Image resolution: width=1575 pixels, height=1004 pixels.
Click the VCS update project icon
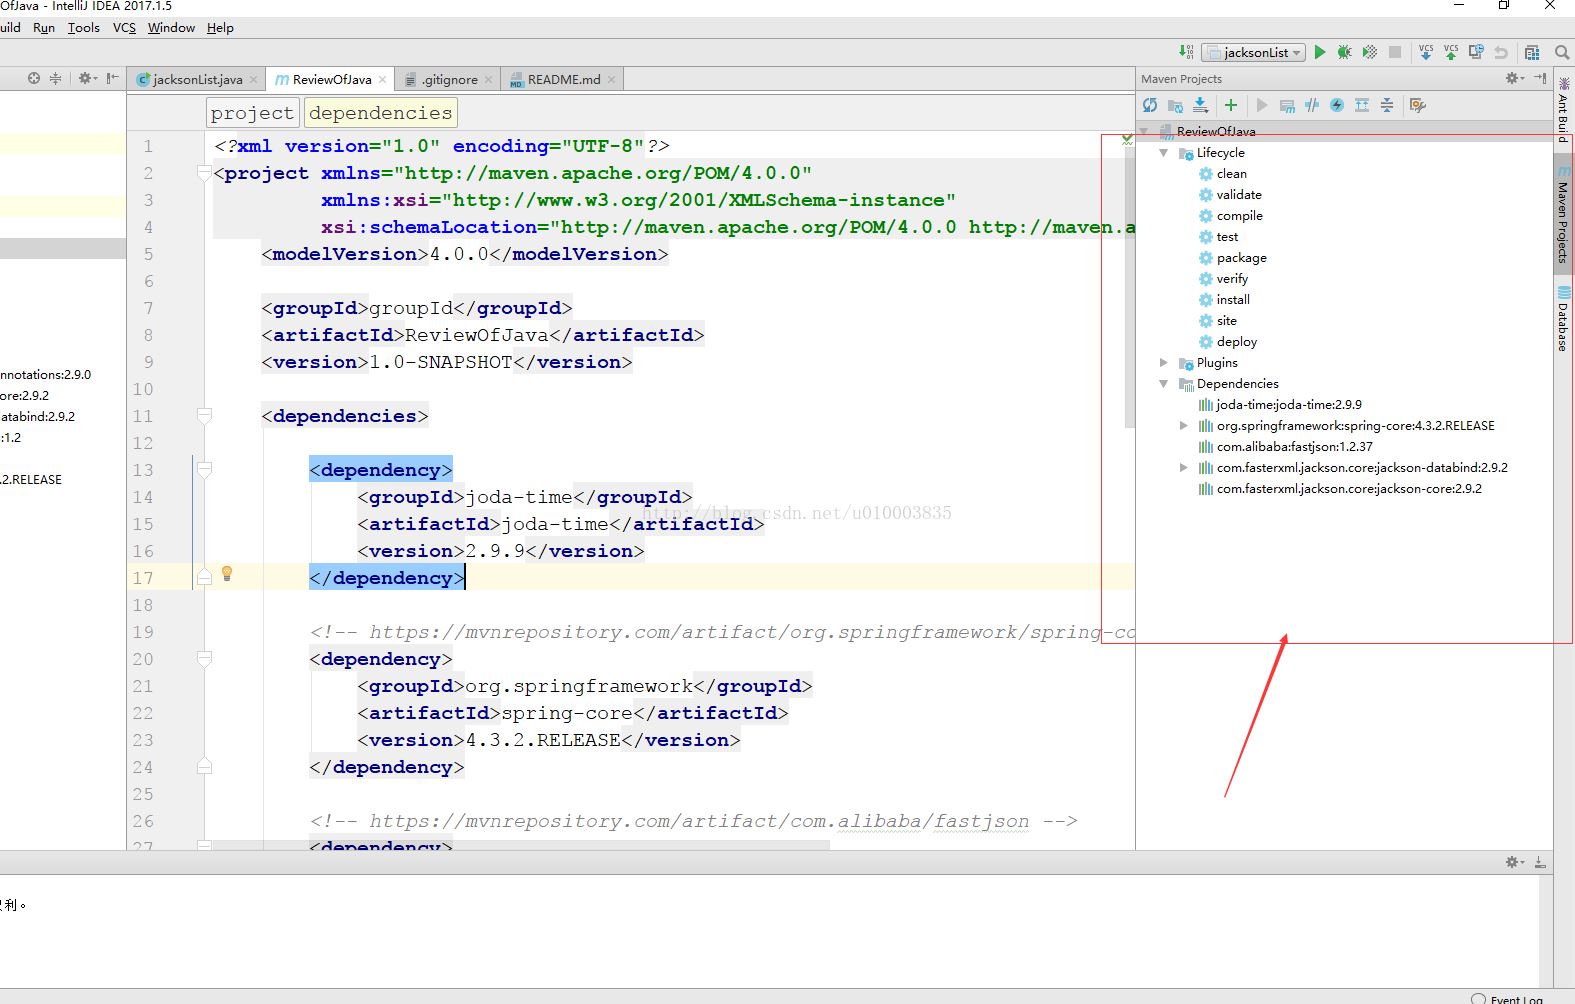(1426, 52)
